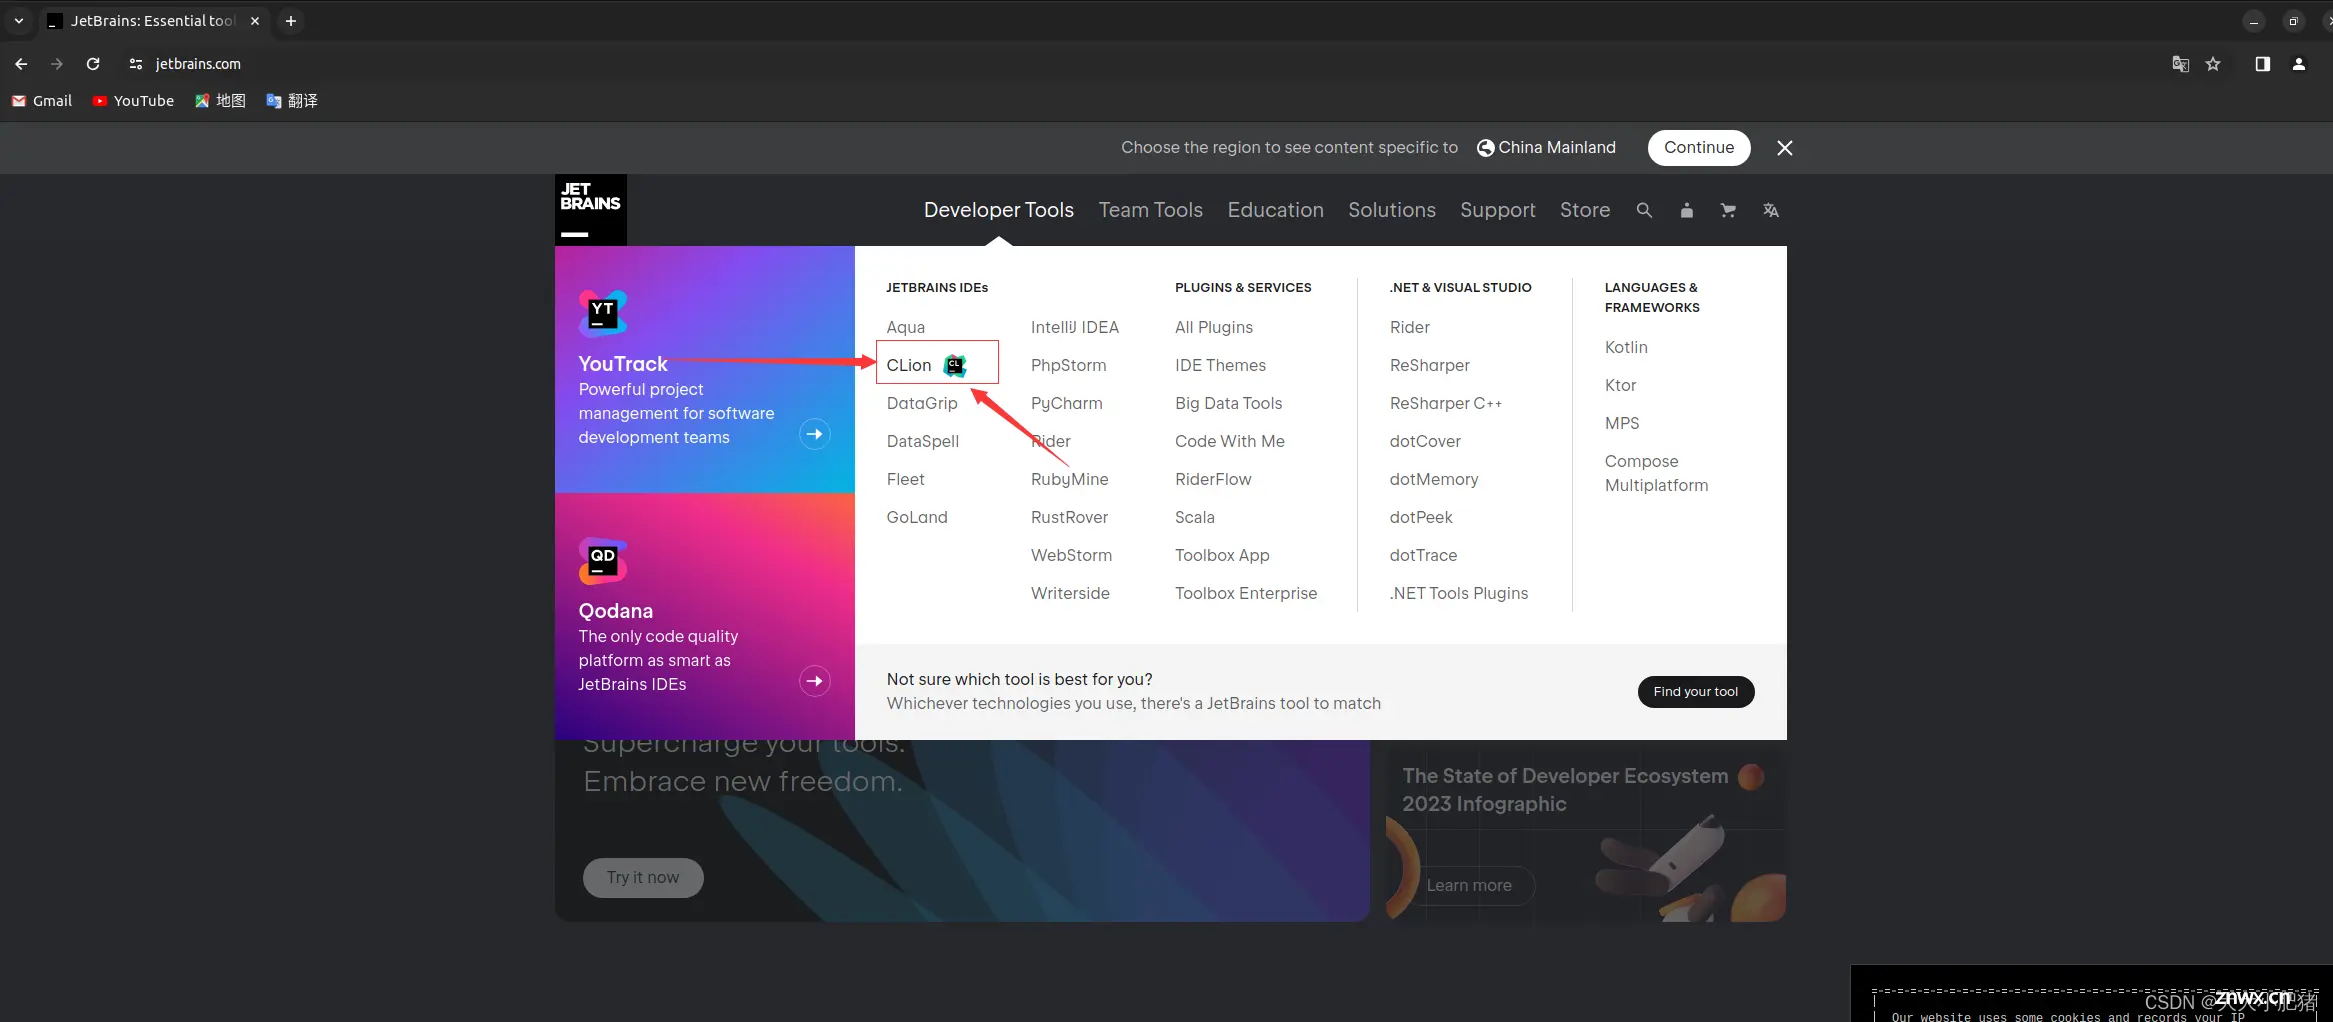
Task: Open State of Developer Ecosystem infographic card
Action: coord(1585,831)
